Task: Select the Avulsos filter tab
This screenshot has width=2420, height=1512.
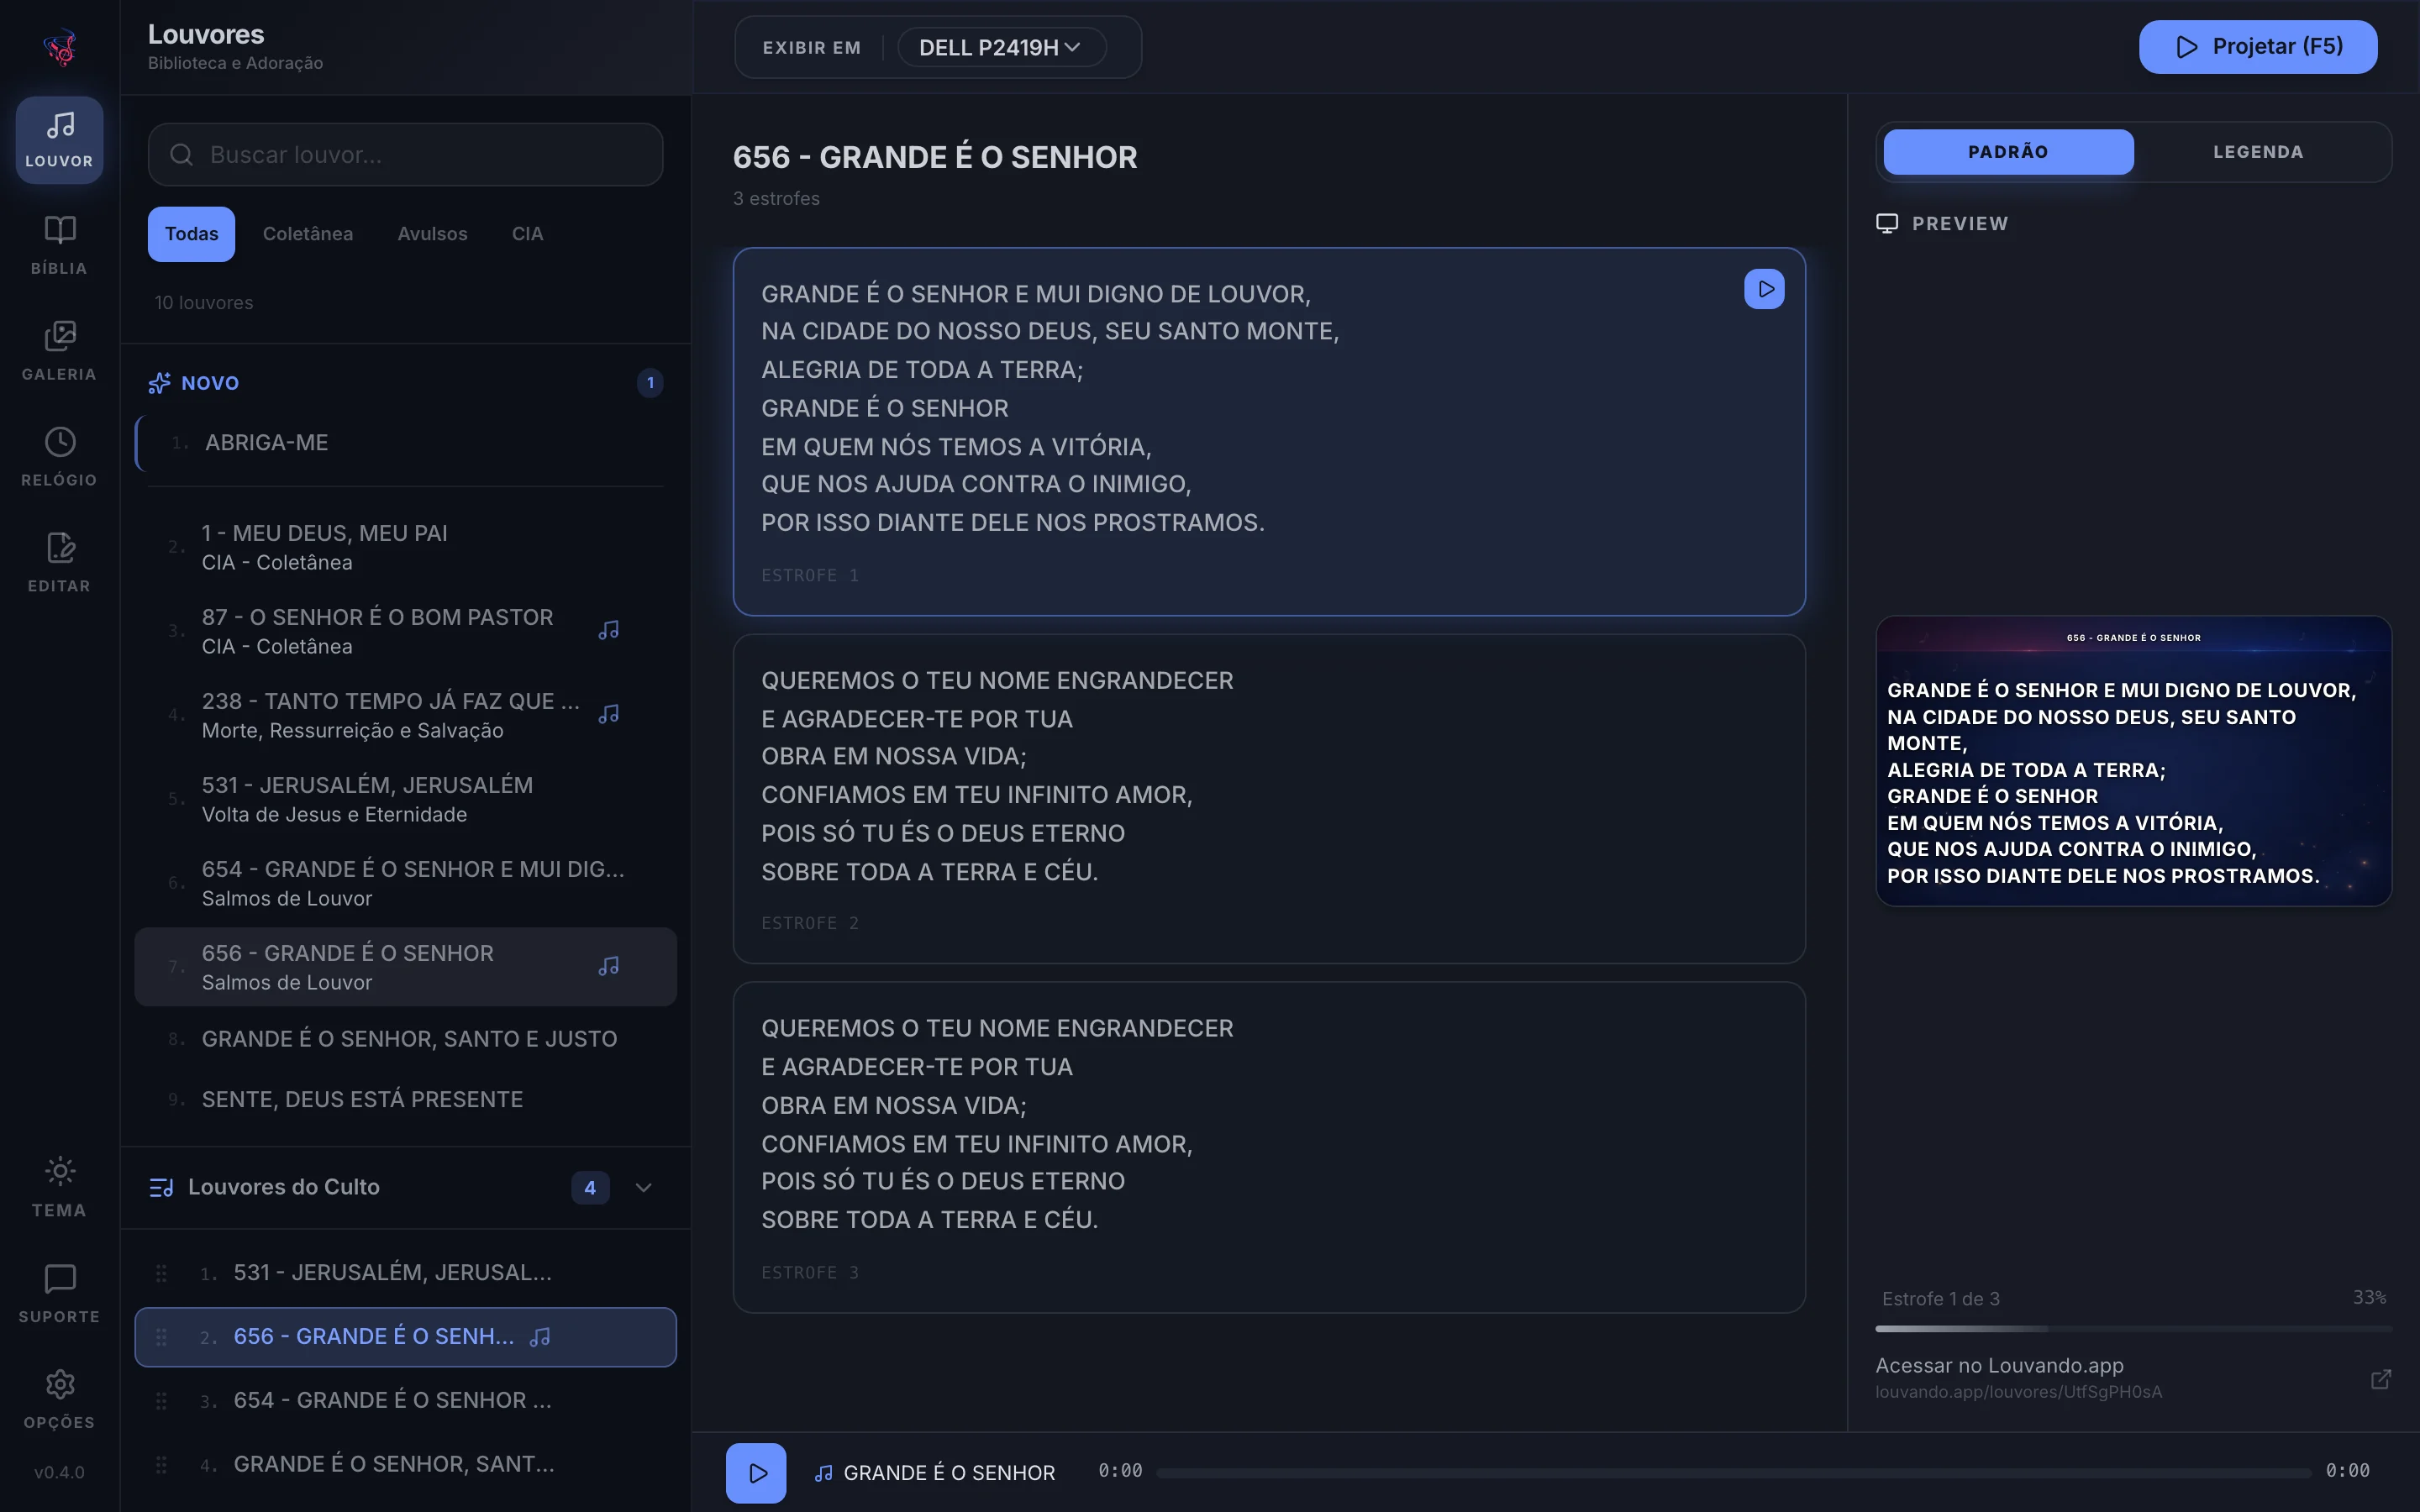Action: 432,234
